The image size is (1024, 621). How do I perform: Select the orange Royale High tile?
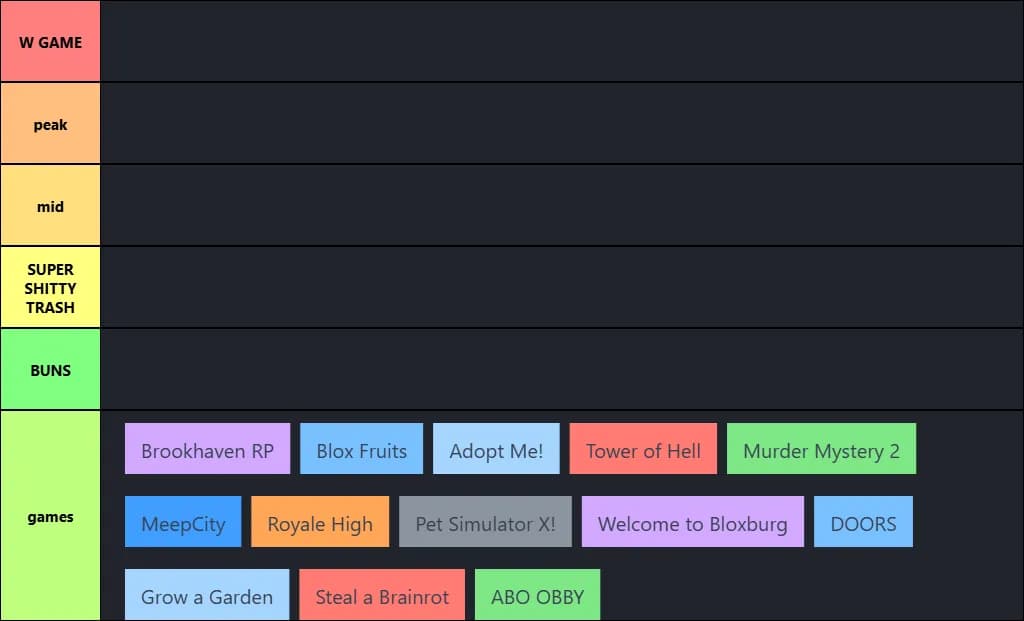coord(320,522)
